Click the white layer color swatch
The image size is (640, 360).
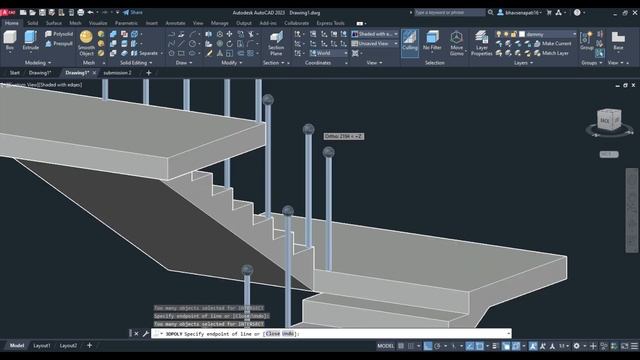point(522,34)
